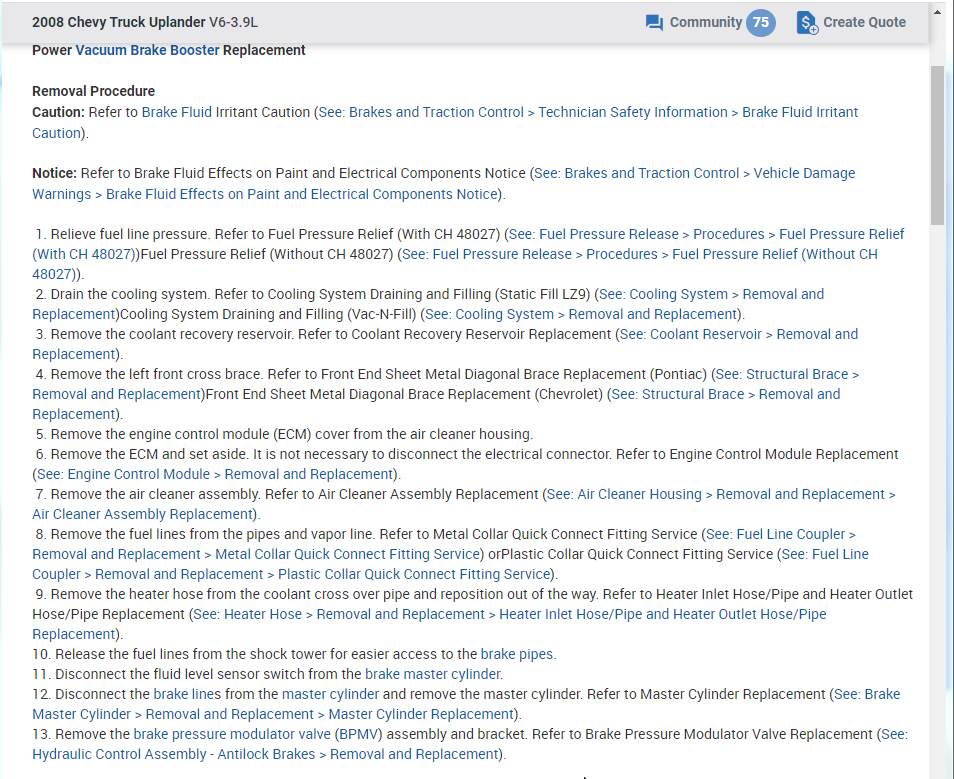This screenshot has width=954, height=779.
Task: Open Brake Fluid Effects on Paint notice link
Action: 444,183
